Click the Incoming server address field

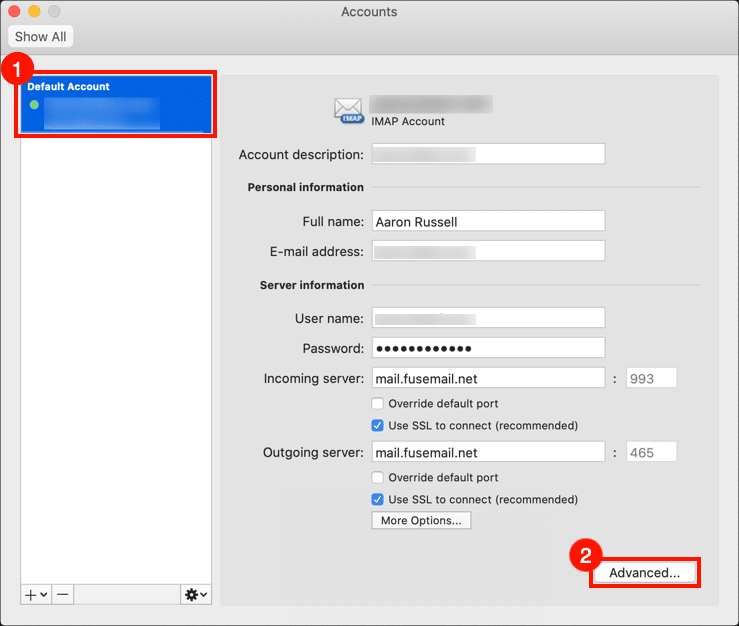point(488,378)
